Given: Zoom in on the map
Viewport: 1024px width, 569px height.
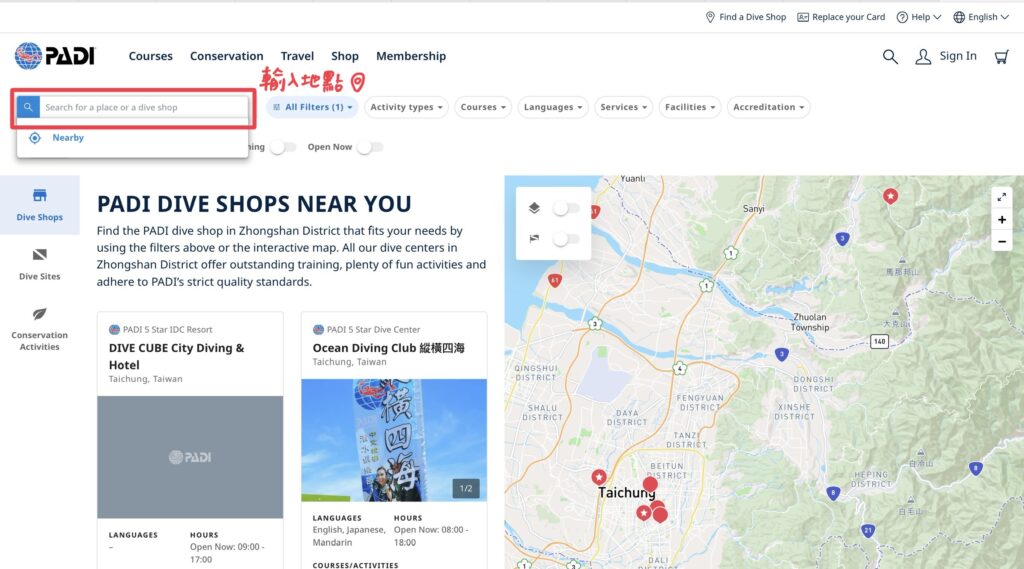Looking at the screenshot, I should [x=1001, y=220].
